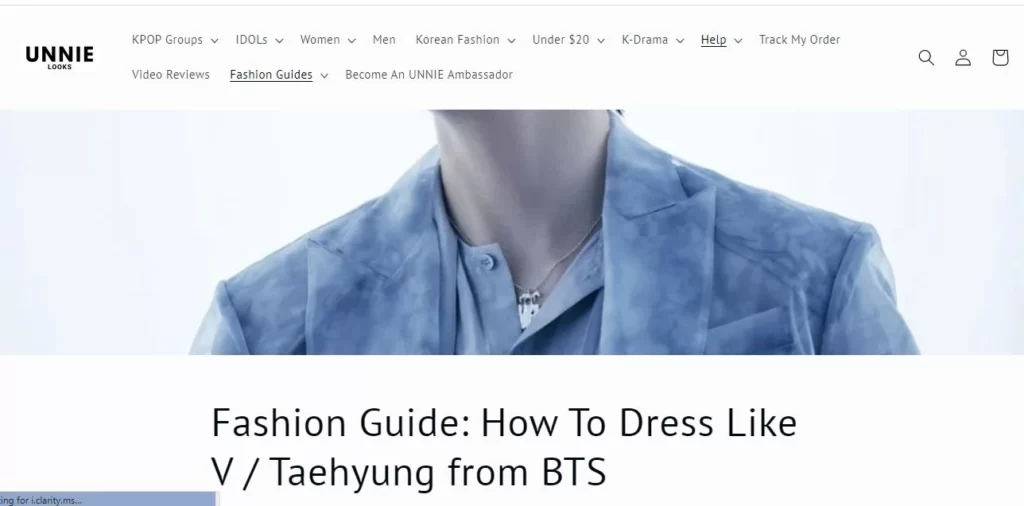Open the IDOLs dropdown menu
Image resolution: width=1024 pixels, height=506 pixels.
tap(259, 40)
